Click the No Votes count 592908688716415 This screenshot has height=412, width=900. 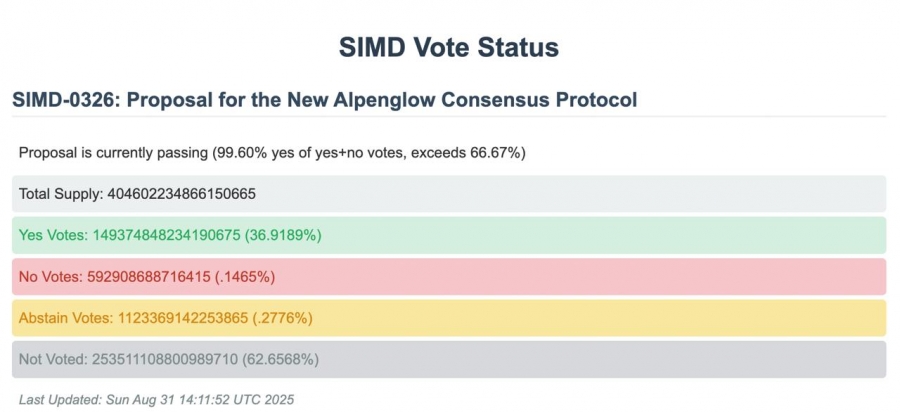[149, 277]
